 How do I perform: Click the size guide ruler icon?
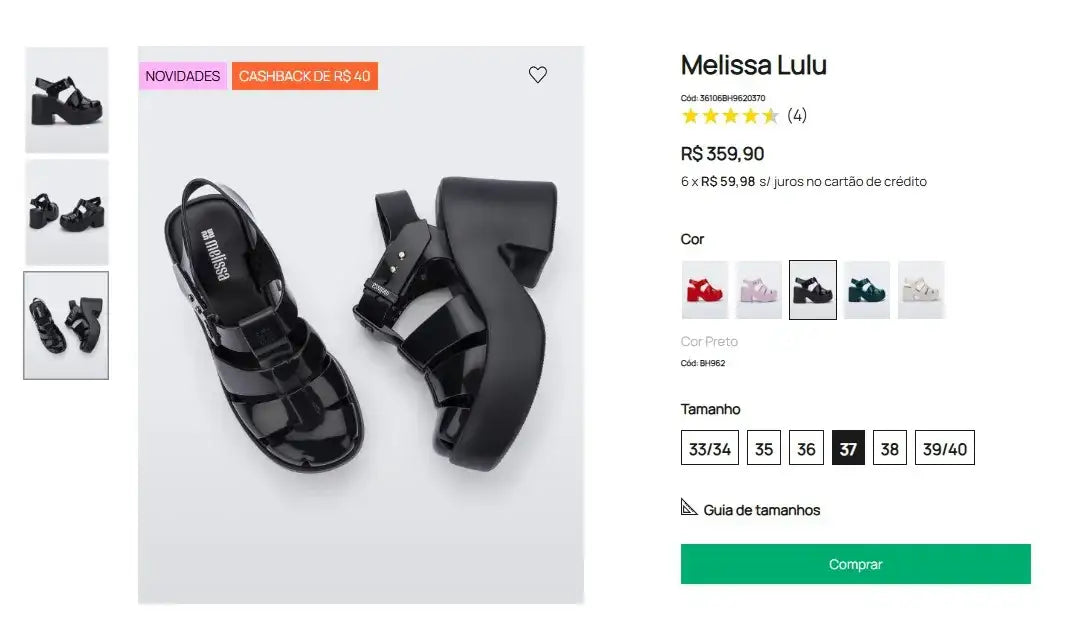[x=688, y=508]
